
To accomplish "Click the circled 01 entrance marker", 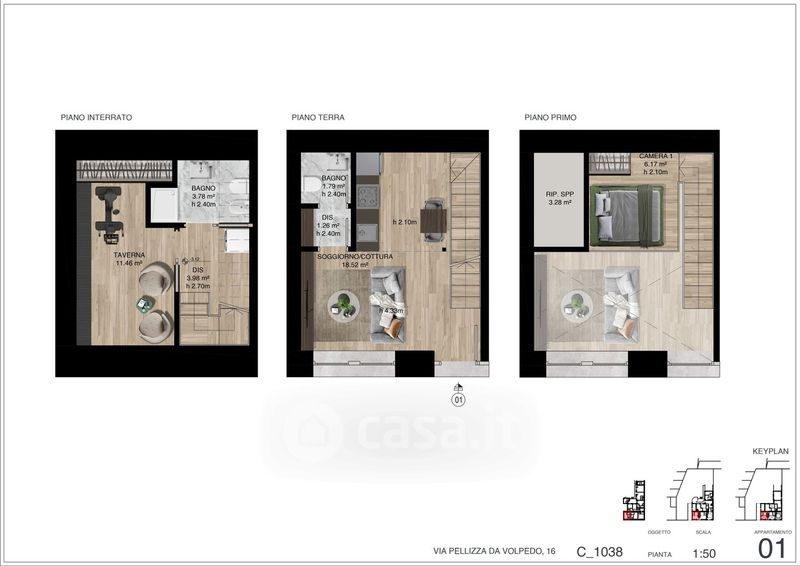I will tap(459, 400).
